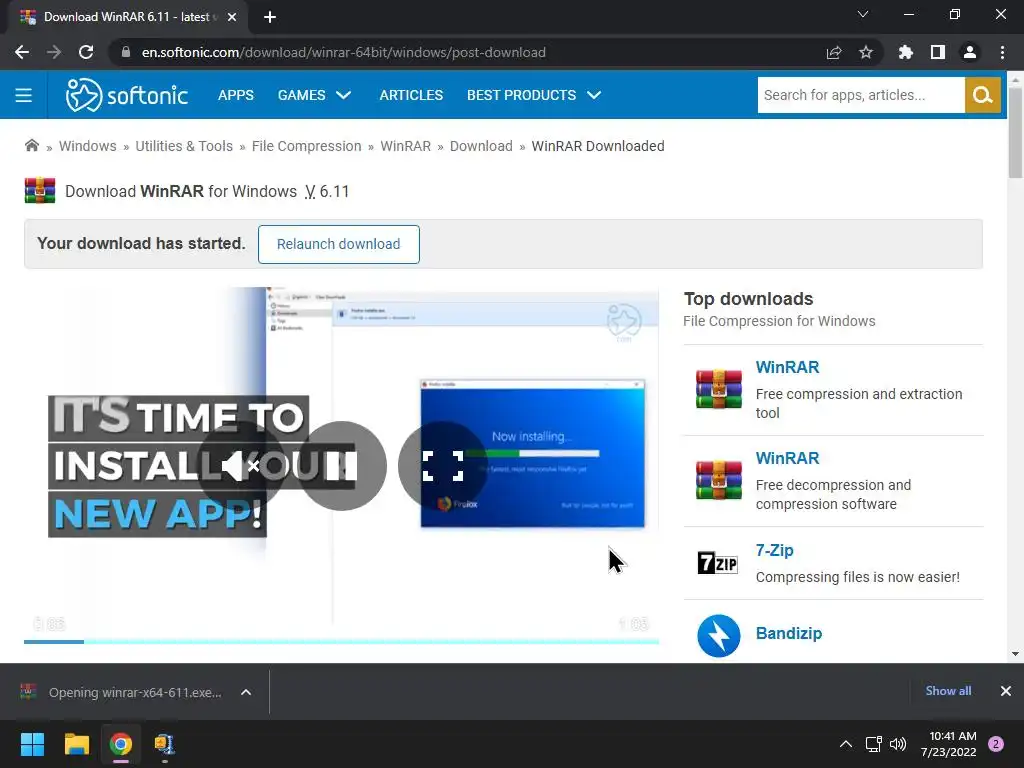Click the Chrome taskbar icon
The width and height of the screenshot is (1024, 768).
tap(121, 744)
